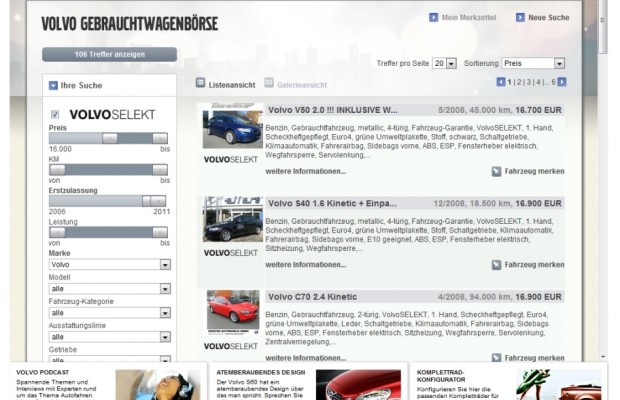This screenshot has width=620, height=400.
Task: Open the Getriebe dropdown
Action: tap(110, 359)
